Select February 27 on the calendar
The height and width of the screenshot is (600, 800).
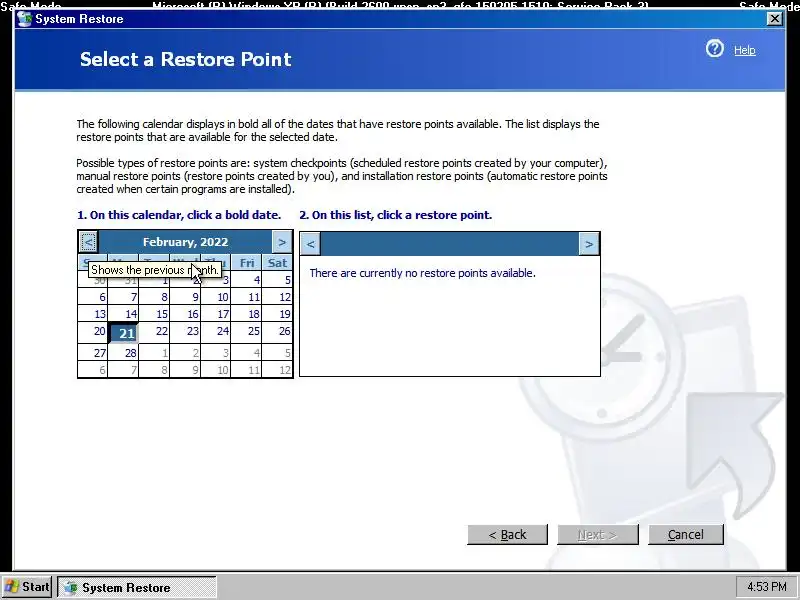pyautogui.click(x=93, y=353)
